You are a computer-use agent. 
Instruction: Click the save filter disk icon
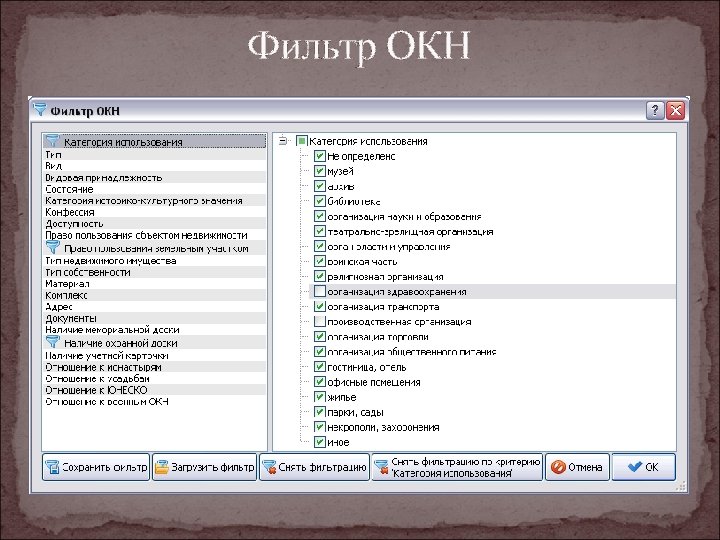[x=52, y=467]
